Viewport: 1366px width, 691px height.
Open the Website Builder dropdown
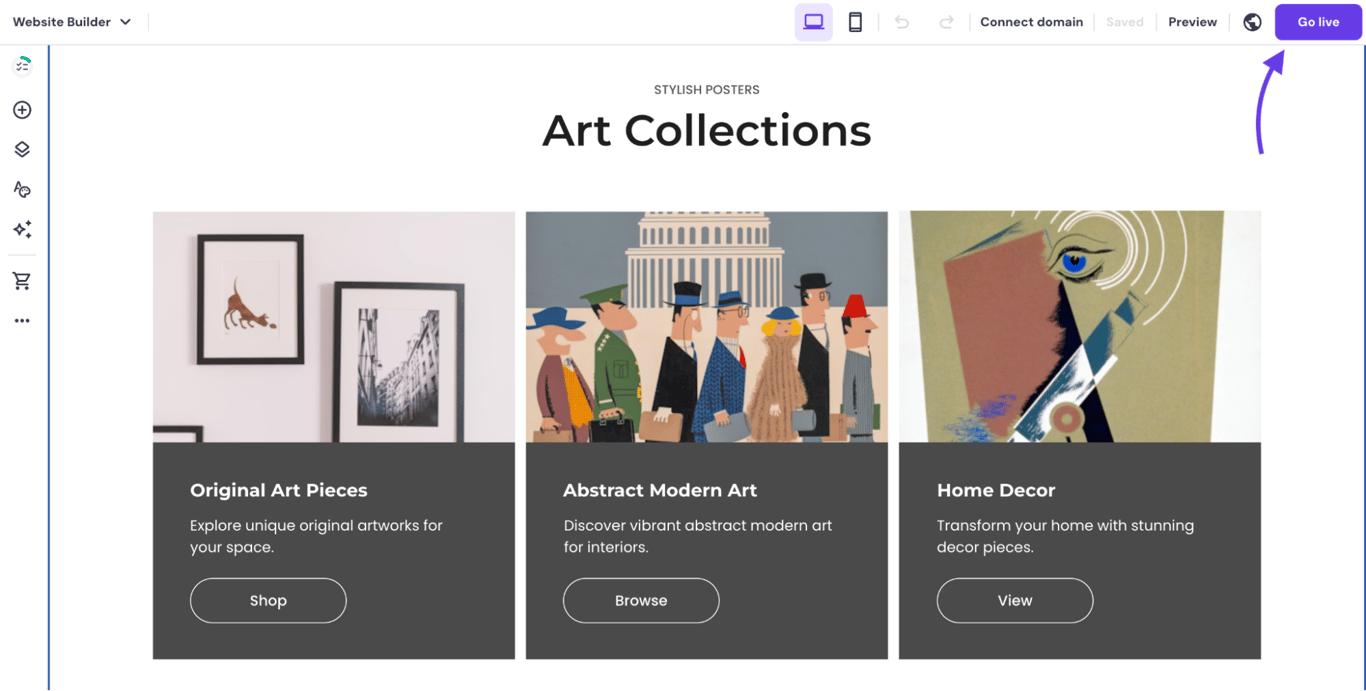(64, 20)
